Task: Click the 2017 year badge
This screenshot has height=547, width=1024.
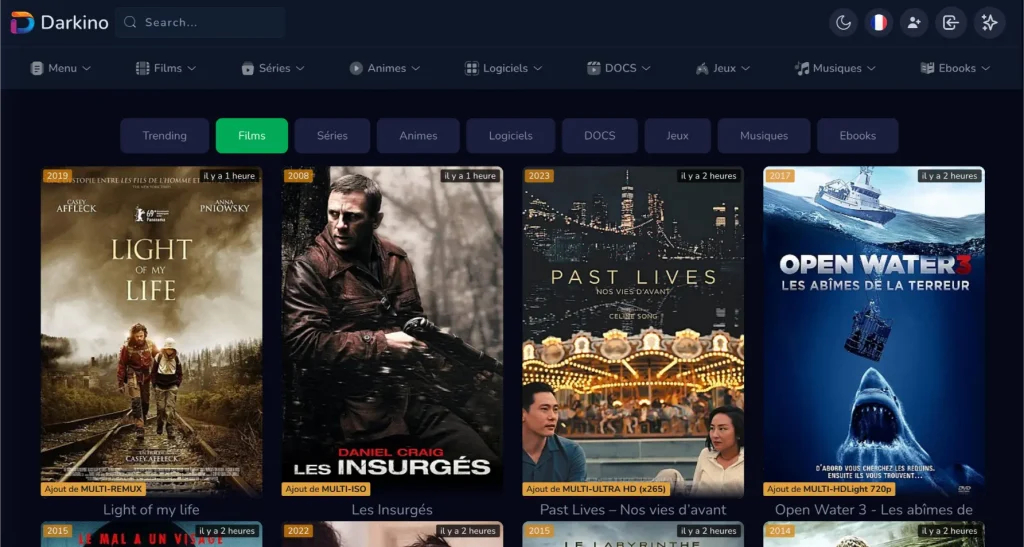Action: [780, 176]
